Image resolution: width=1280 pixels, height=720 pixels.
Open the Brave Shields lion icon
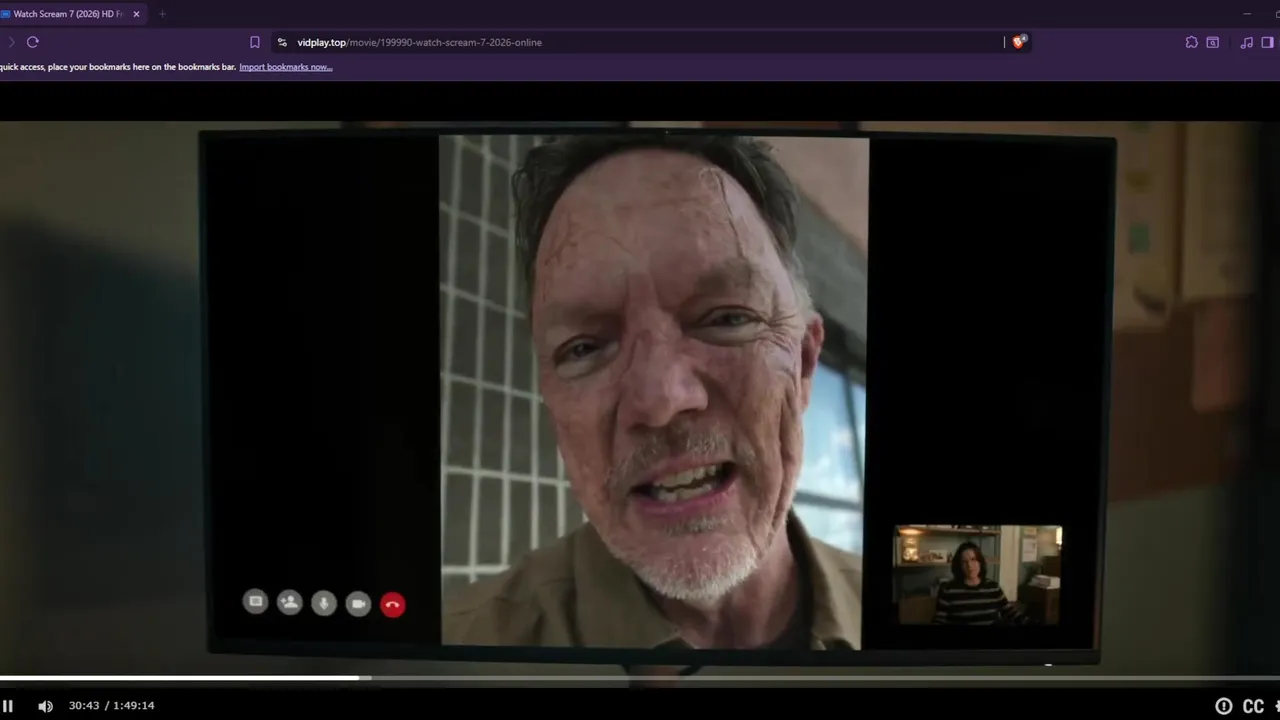[x=1019, y=42]
